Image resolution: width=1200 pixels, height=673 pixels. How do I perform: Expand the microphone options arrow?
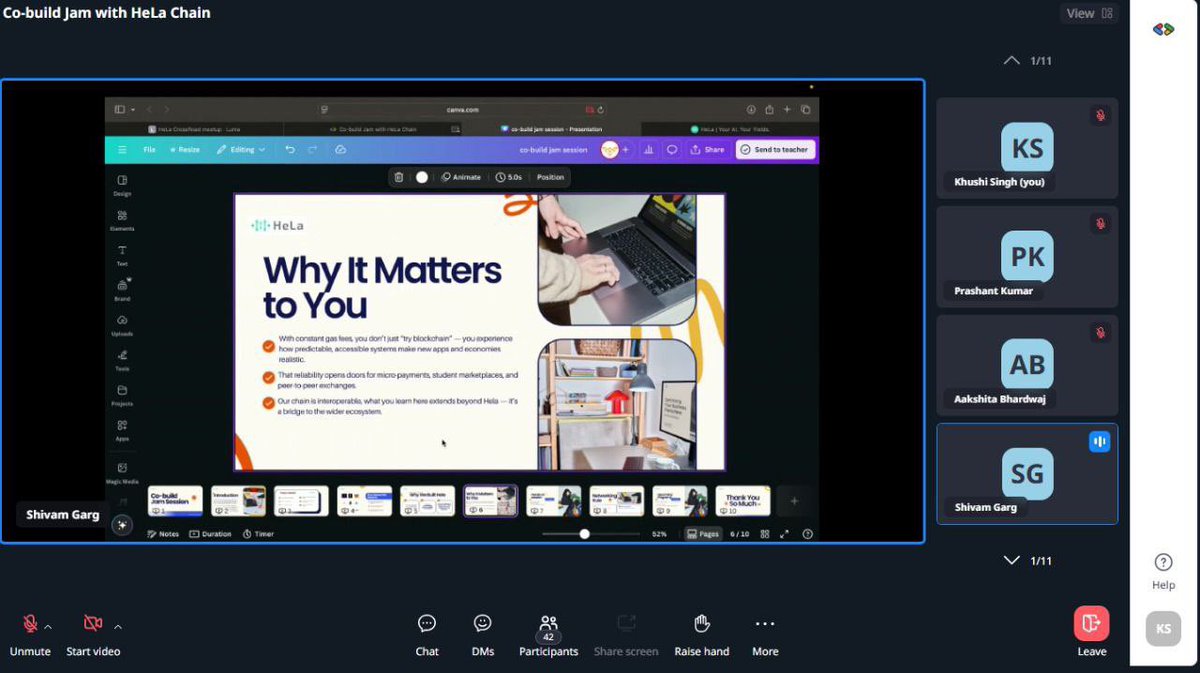pos(48,627)
